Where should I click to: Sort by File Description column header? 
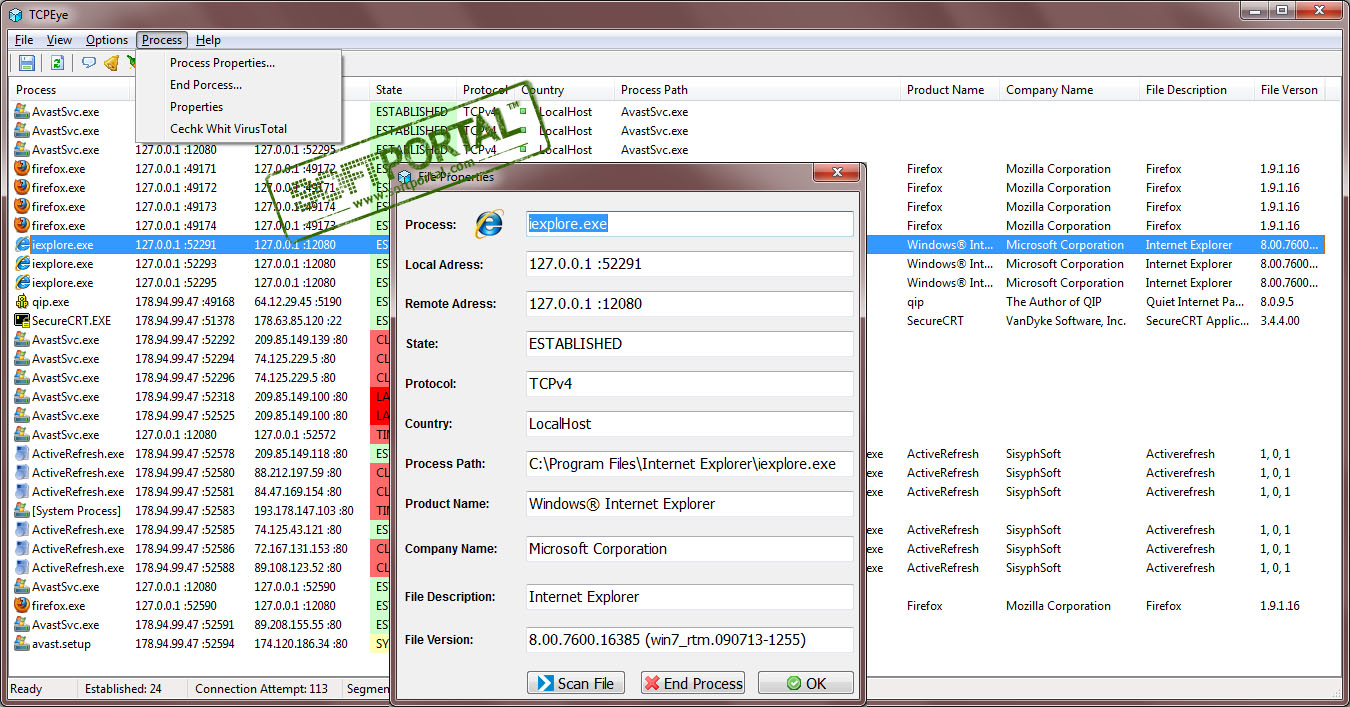(1198, 90)
